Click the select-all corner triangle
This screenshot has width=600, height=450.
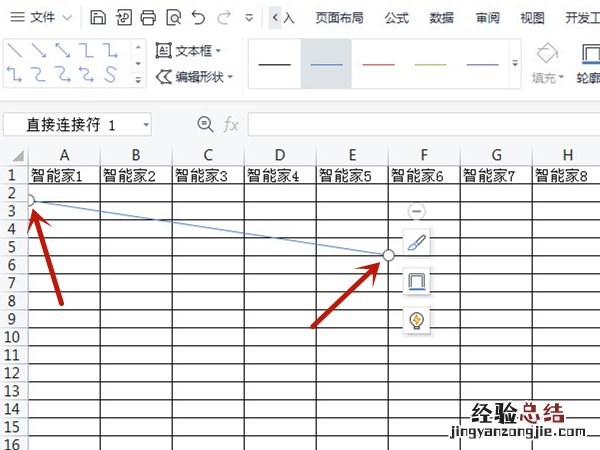18,156
